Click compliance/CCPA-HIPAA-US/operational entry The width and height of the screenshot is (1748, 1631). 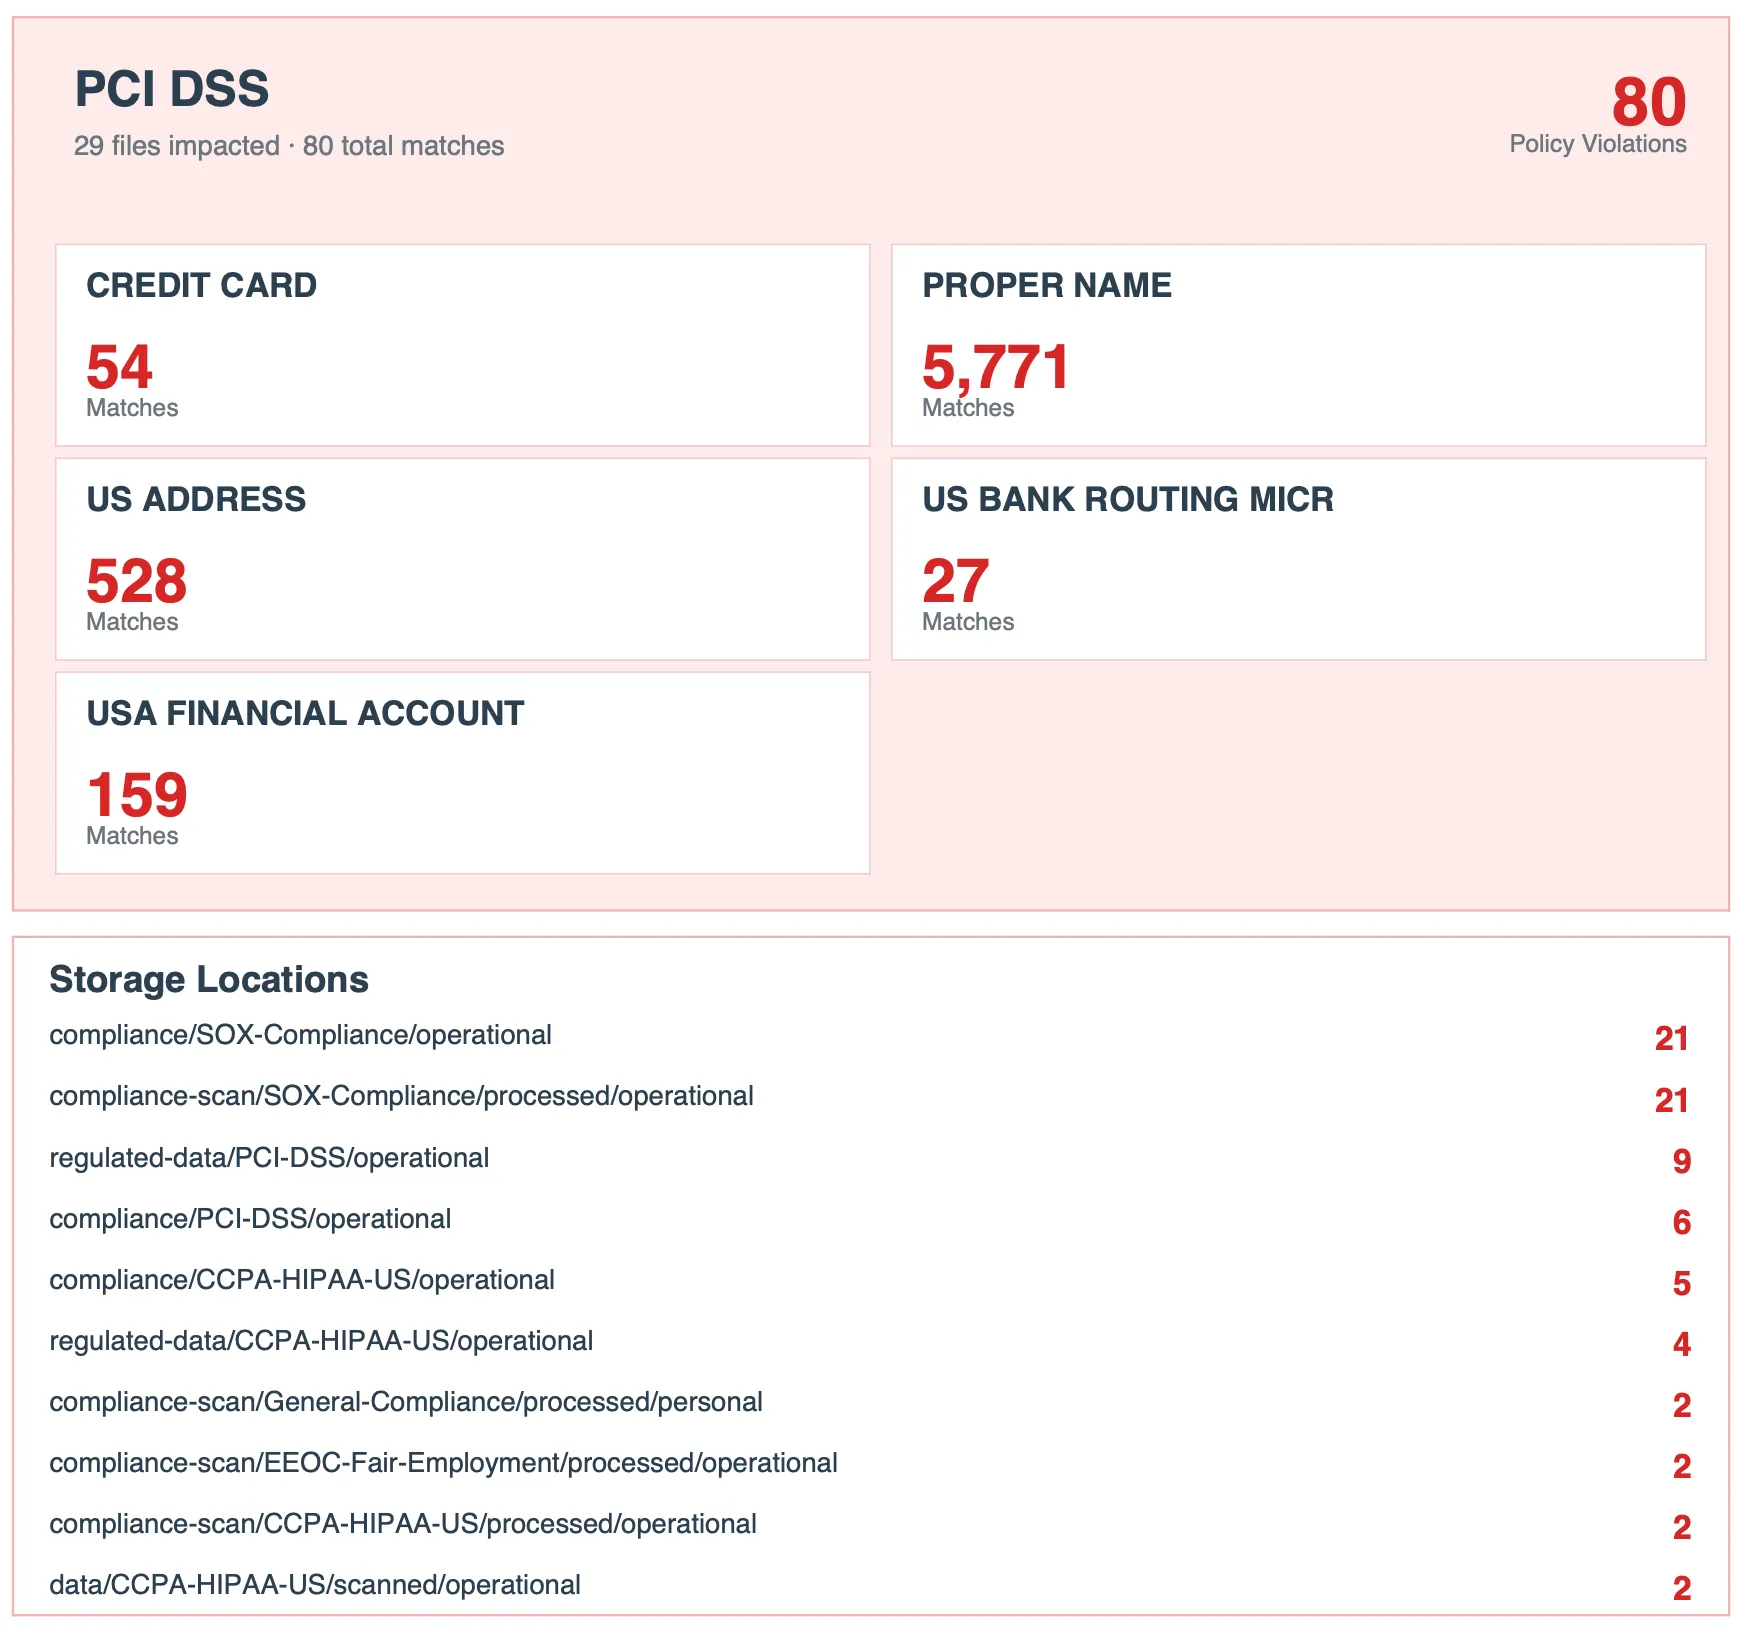click(x=302, y=1280)
